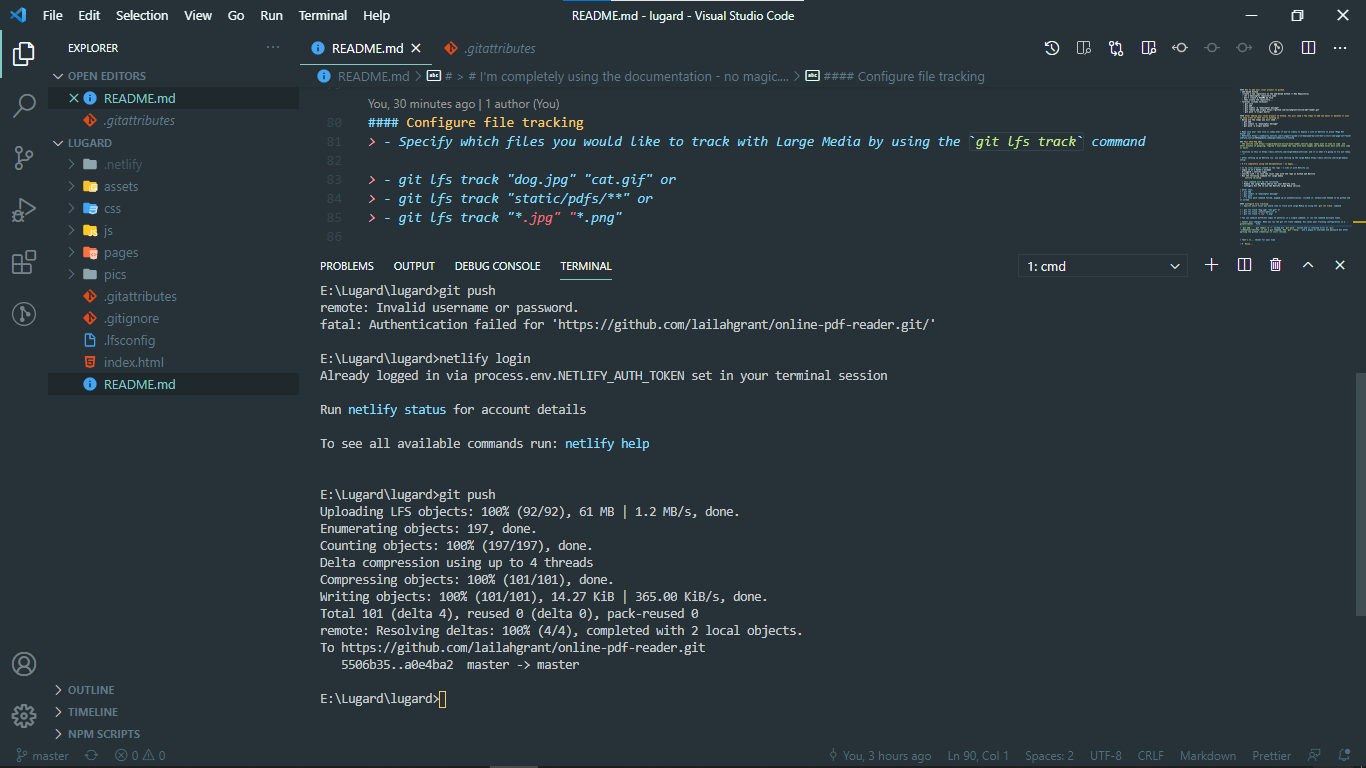This screenshot has width=1366, height=768.
Task: Click the CRLF line ending indicator
Action: pyautogui.click(x=1150, y=755)
